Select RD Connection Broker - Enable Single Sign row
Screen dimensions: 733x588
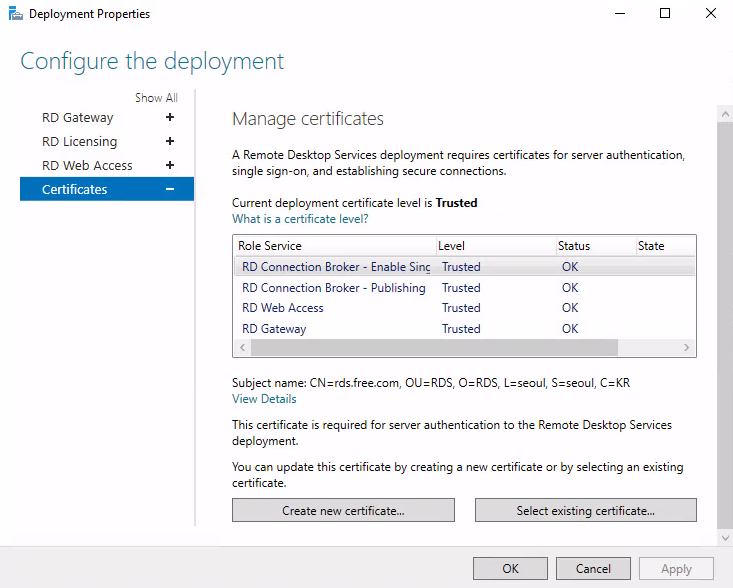pos(464,266)
